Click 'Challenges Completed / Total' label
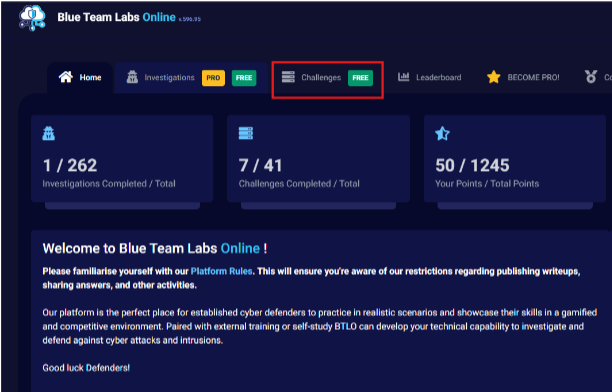 299,184
